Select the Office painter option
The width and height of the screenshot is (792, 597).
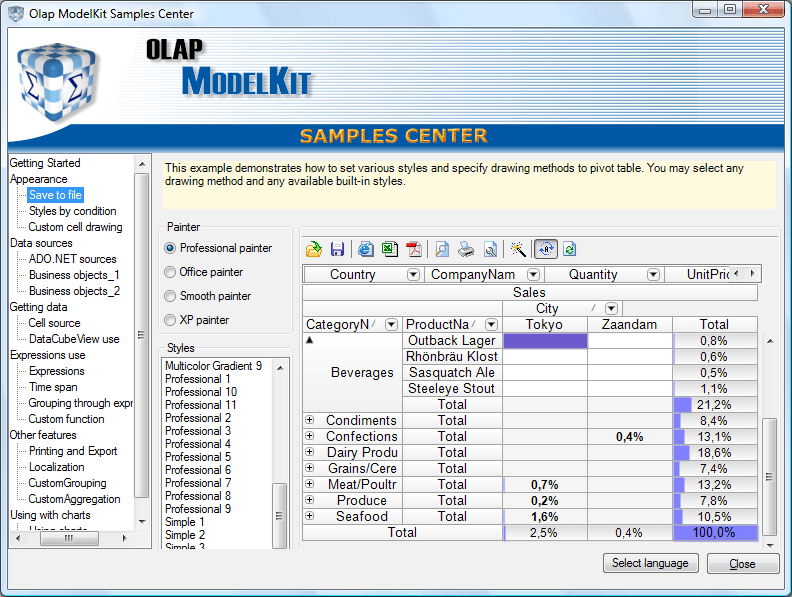[204, 272]
